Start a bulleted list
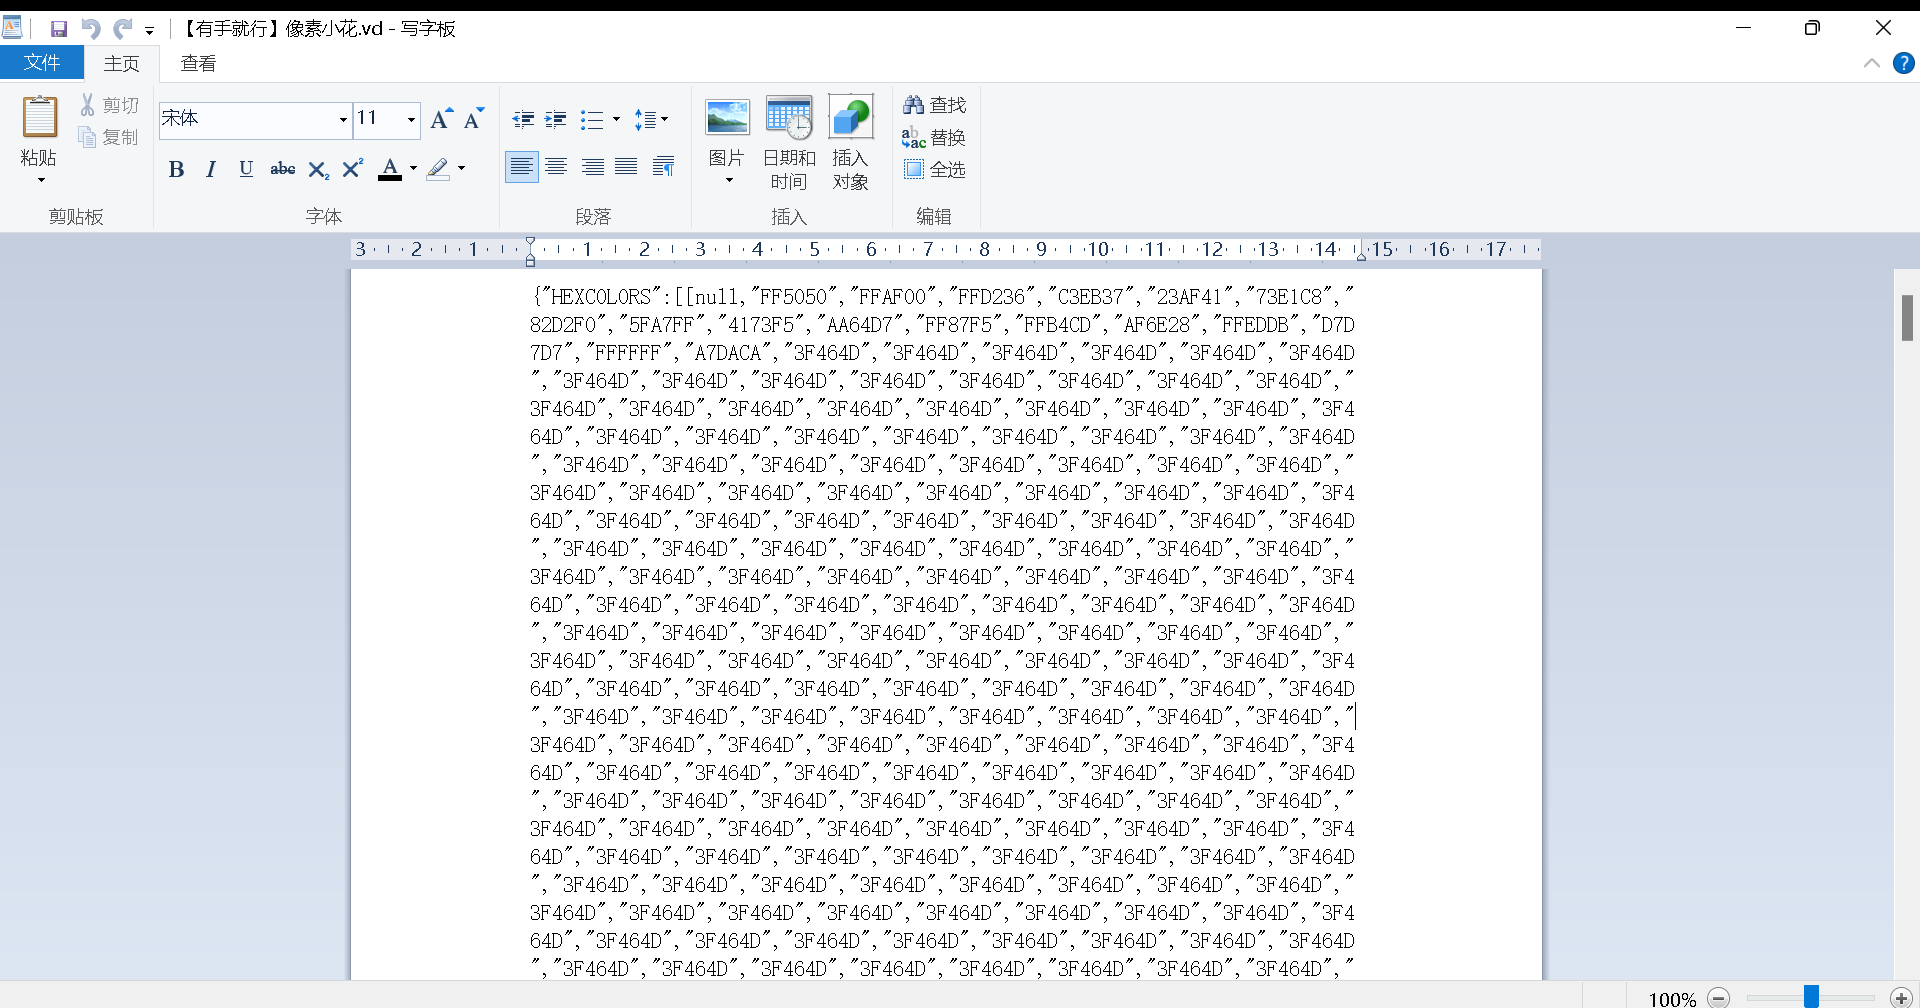 pos(592,120)
